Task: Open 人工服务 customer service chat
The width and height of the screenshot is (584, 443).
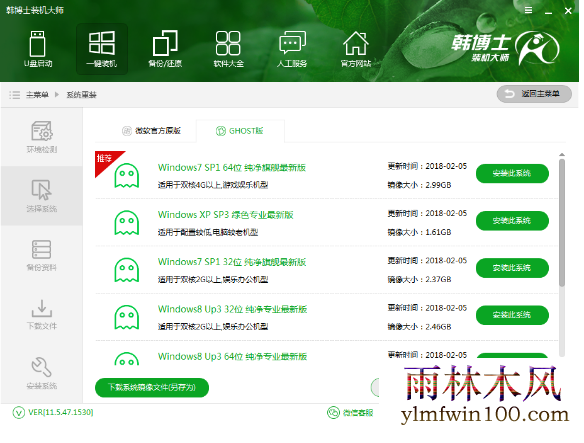Action: pos(292,49)
